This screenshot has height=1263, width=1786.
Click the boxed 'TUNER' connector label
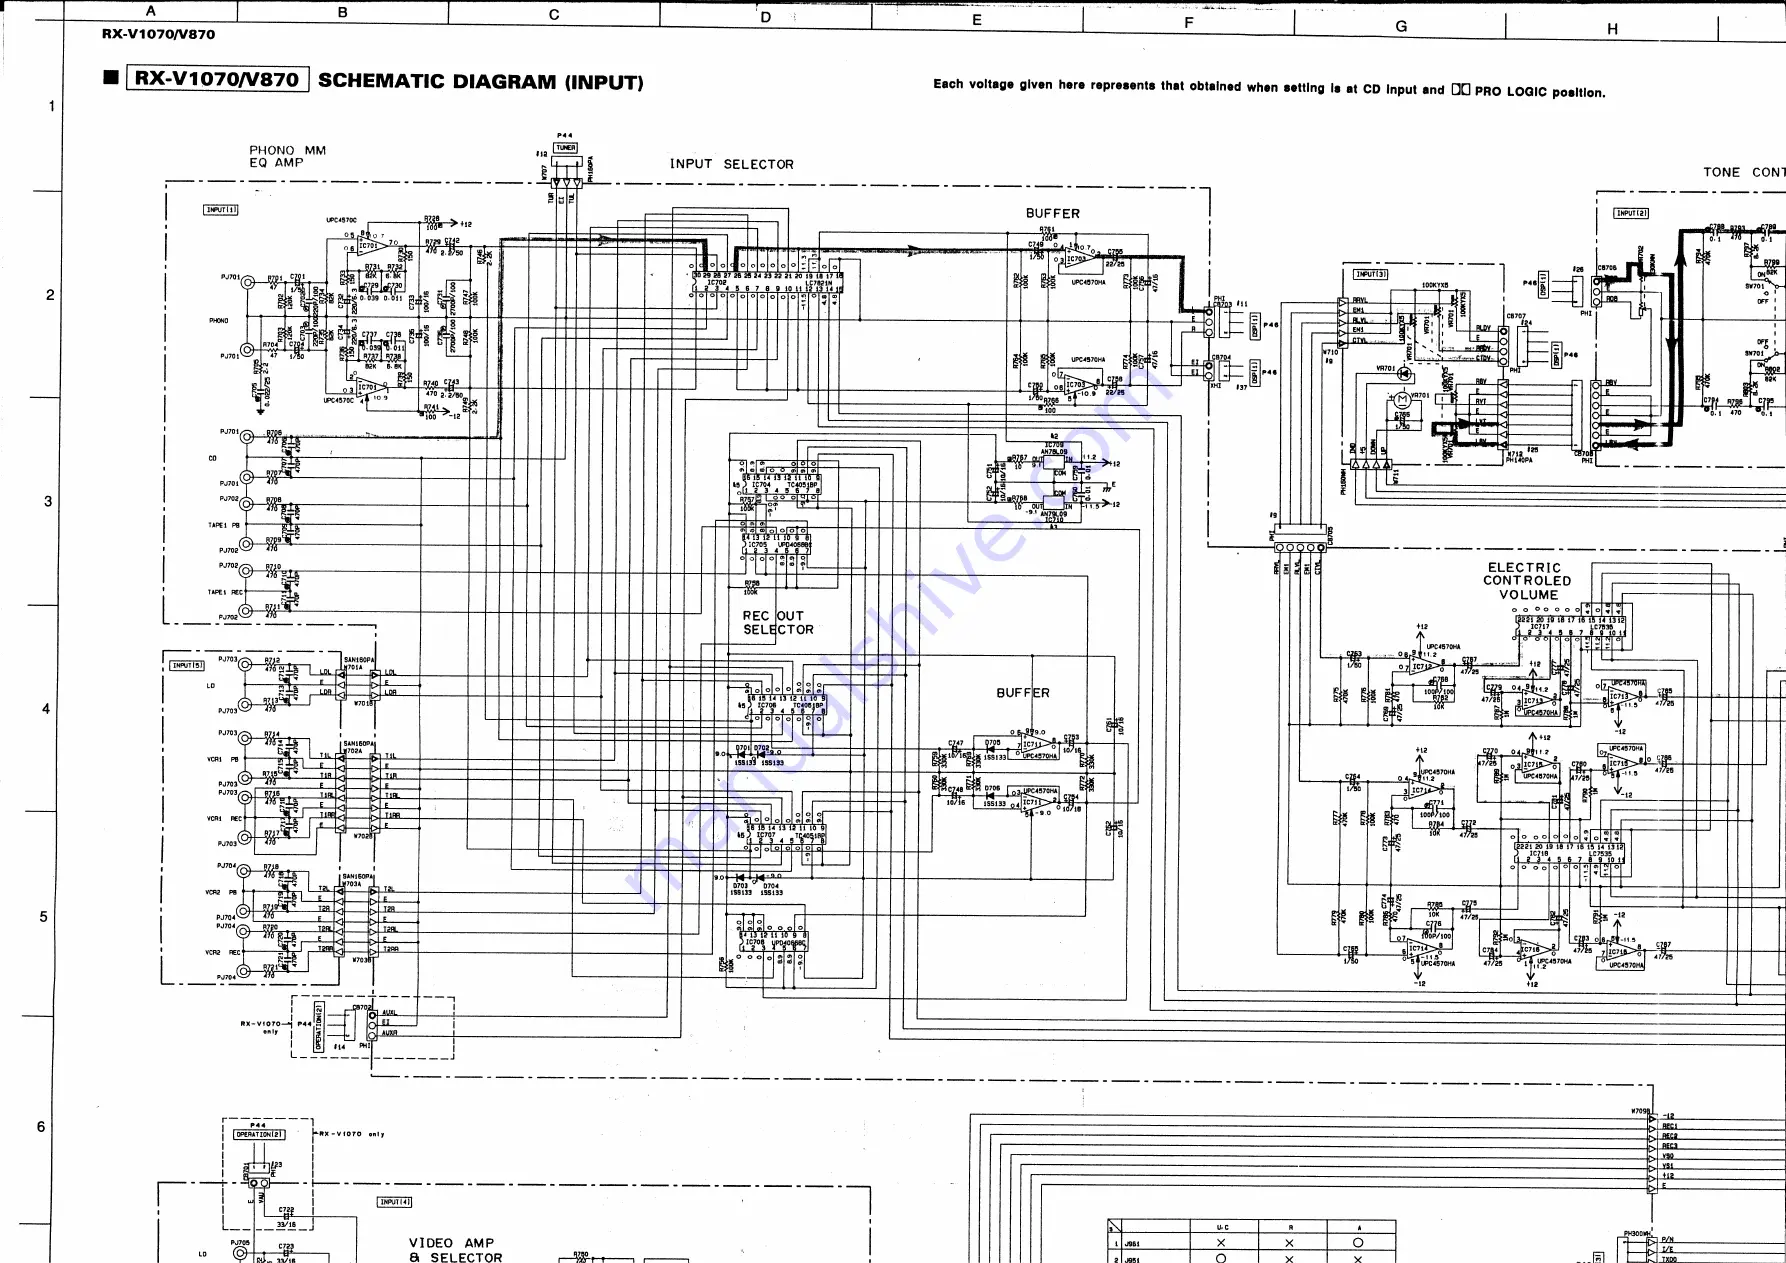[566, 148]
